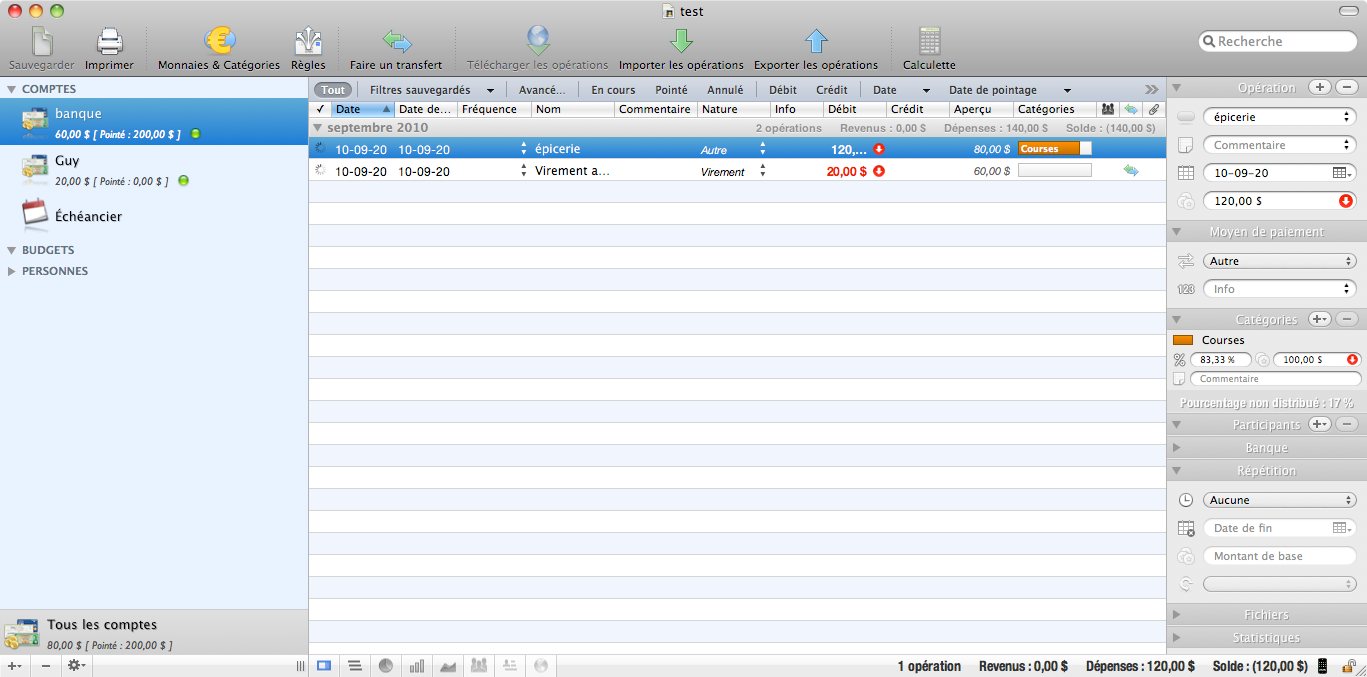Viewport: 1367px width, 677px height.
Task: Open the Calculette calculator
Action: pos(929,41)
